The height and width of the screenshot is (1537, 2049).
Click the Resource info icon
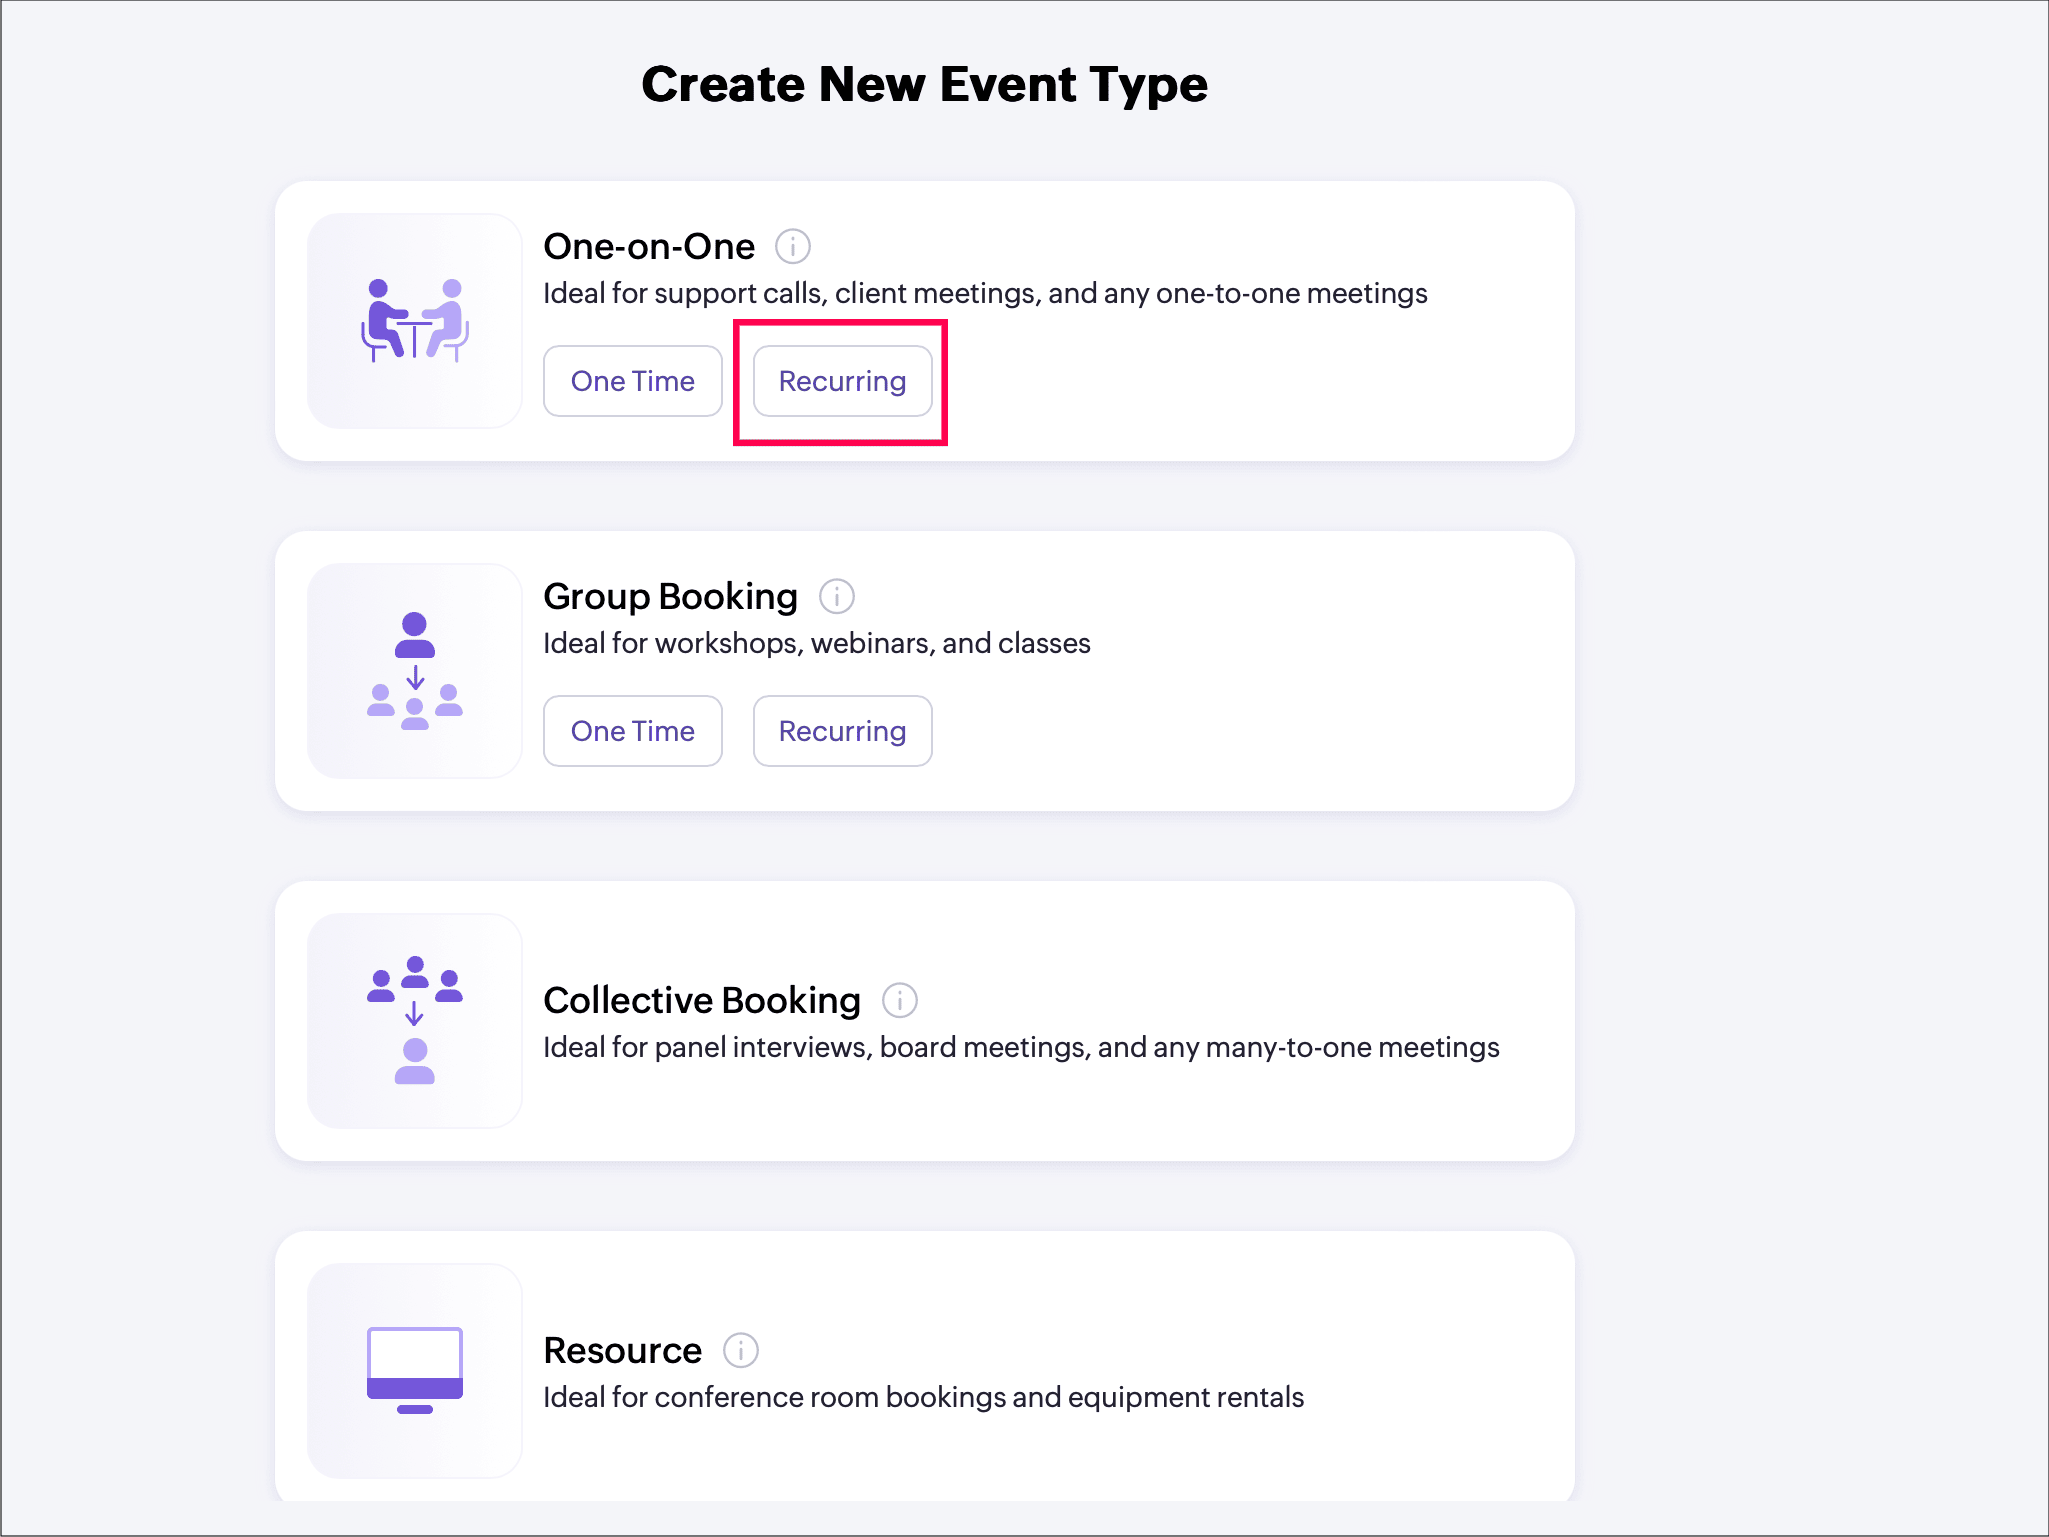[740, 1350]
